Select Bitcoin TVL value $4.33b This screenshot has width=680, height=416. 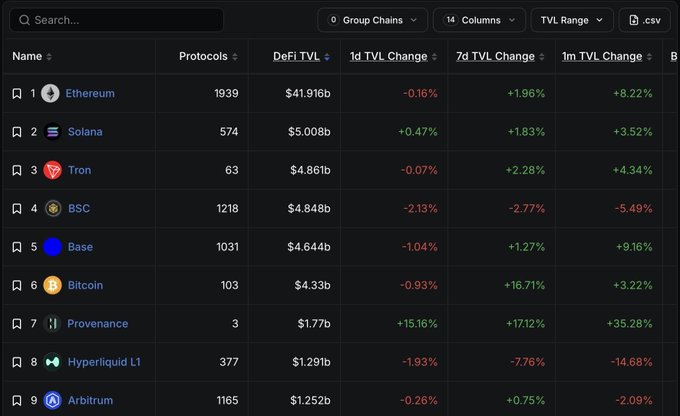[x=312, y=285]
